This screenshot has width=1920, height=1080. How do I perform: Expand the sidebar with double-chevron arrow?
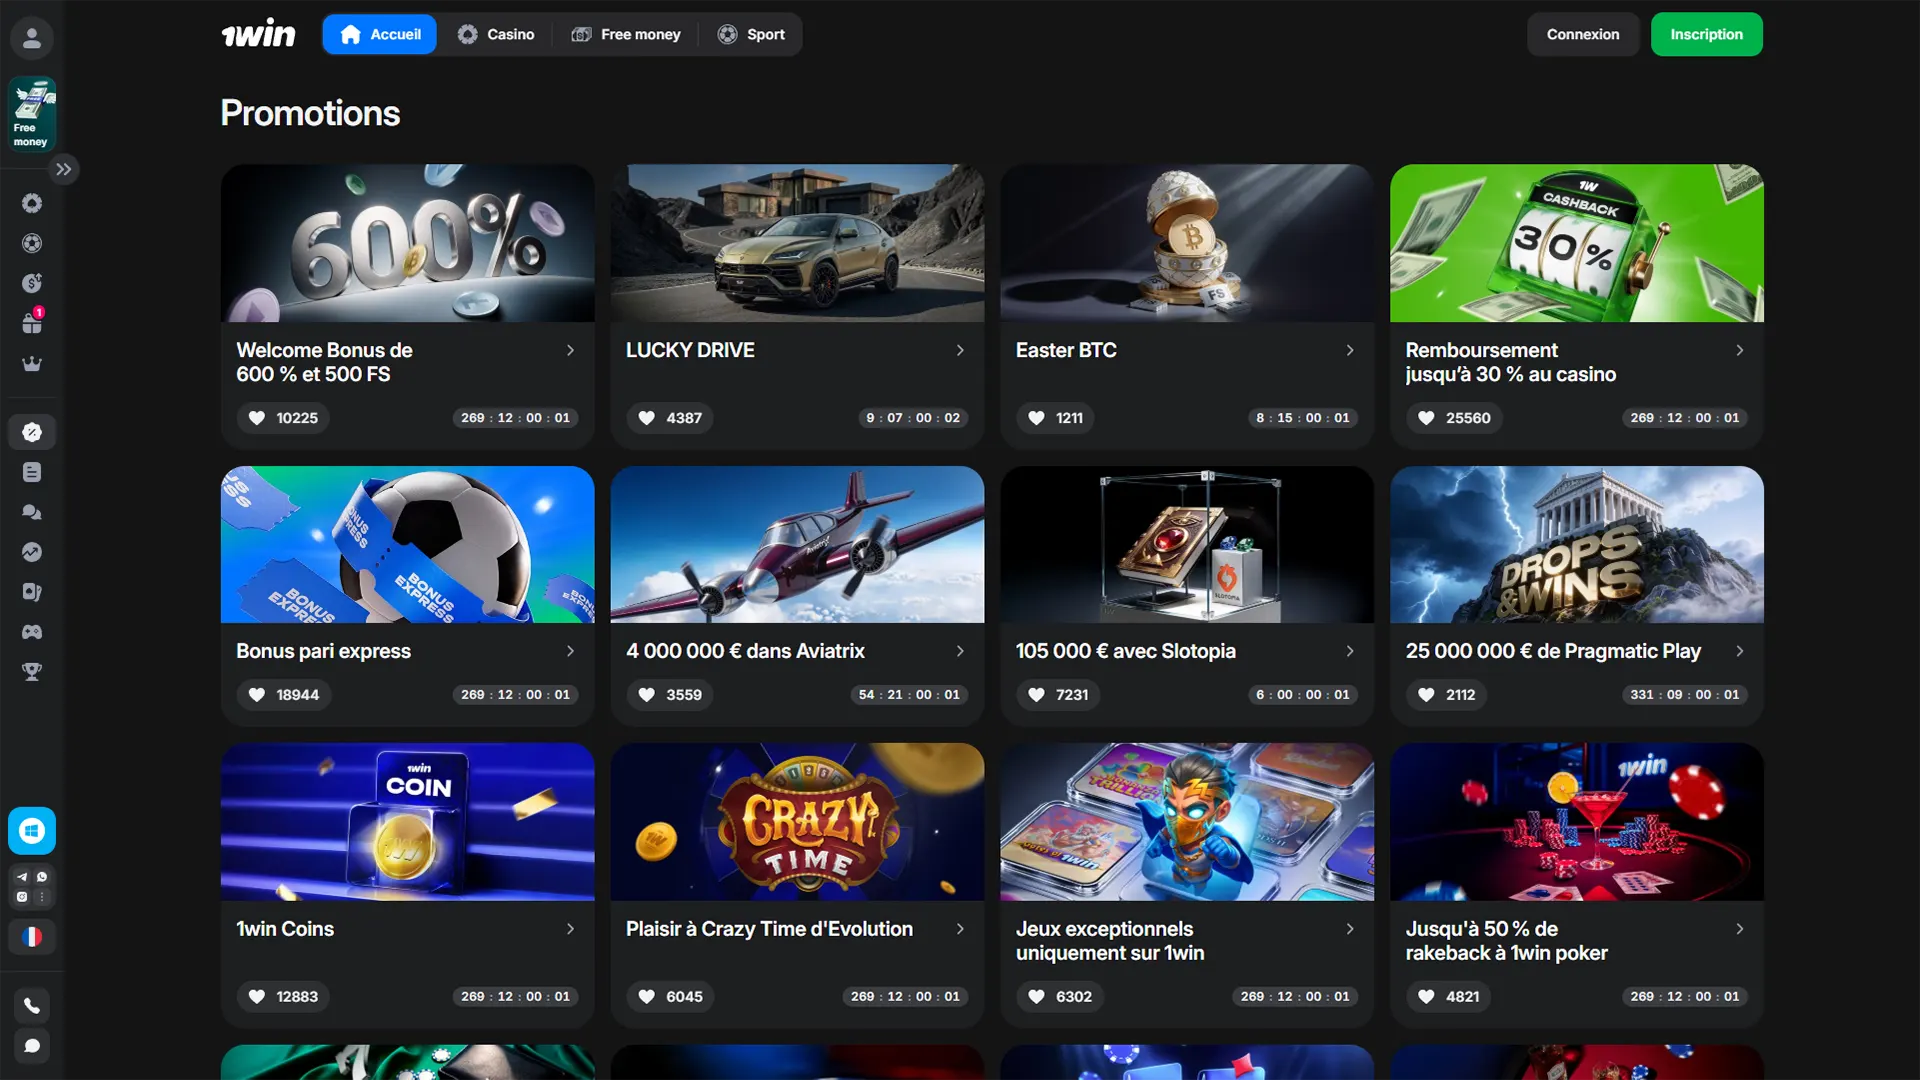(64, 170)
